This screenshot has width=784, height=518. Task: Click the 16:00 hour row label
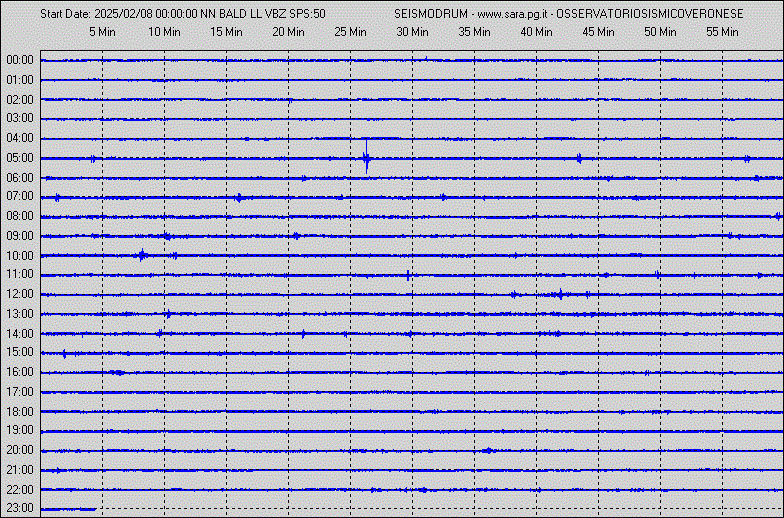(20, 372)
